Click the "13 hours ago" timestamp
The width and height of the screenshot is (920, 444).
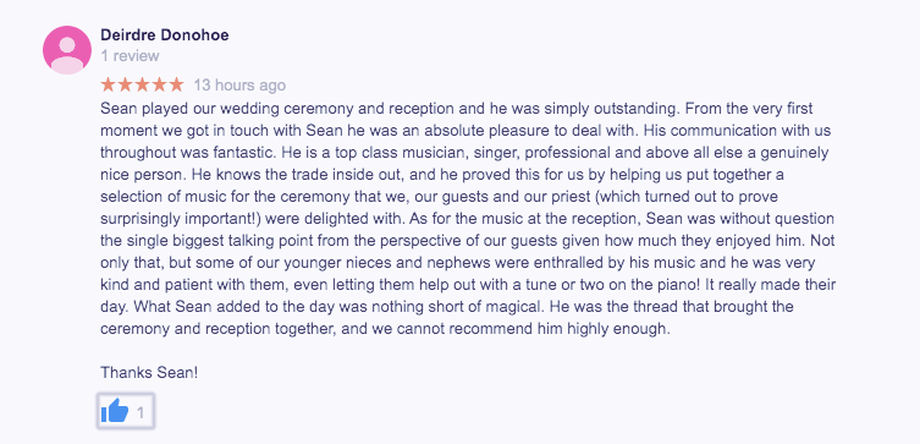239,86
